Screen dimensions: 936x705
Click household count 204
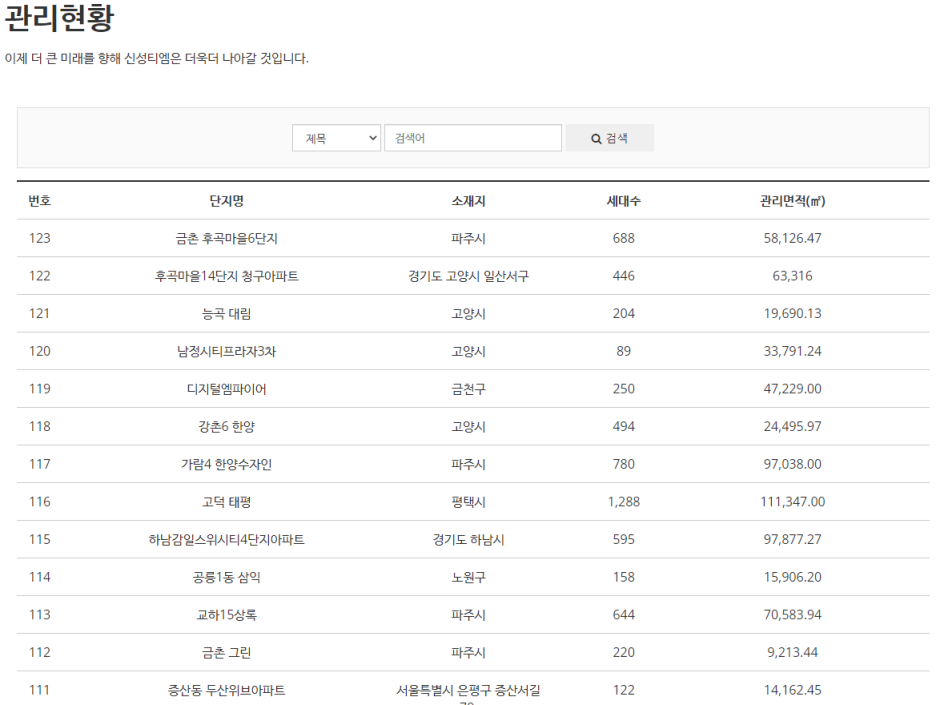(623, 313)
